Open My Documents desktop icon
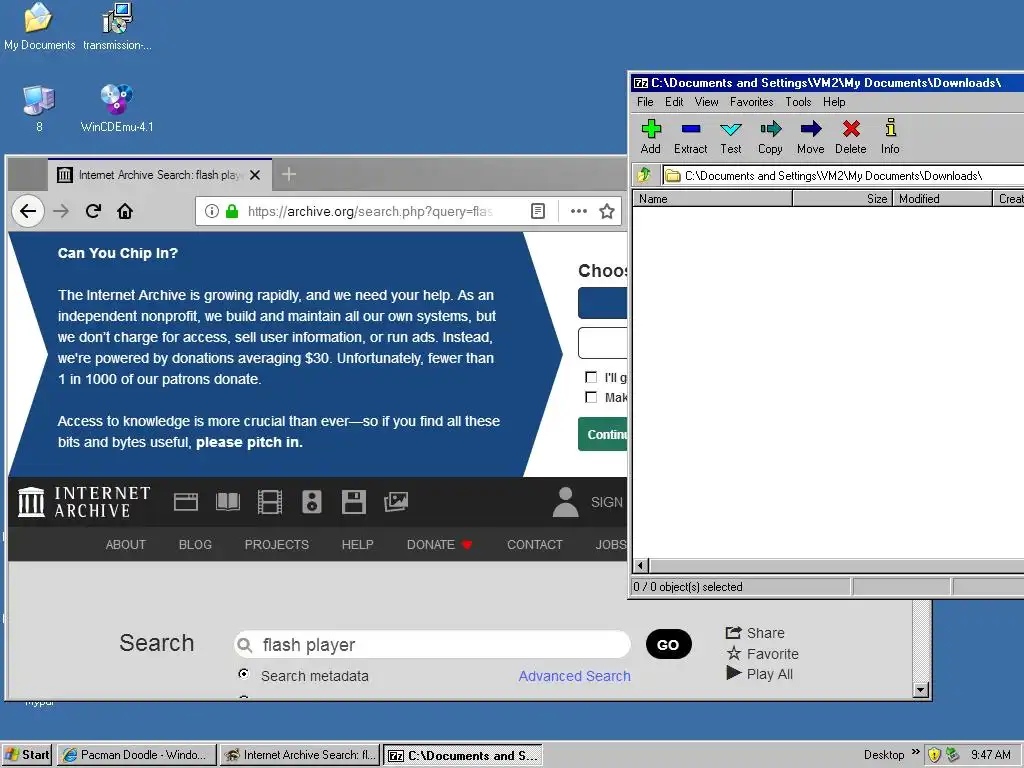This screenshot has width=1024, height=768. point(39,27)
